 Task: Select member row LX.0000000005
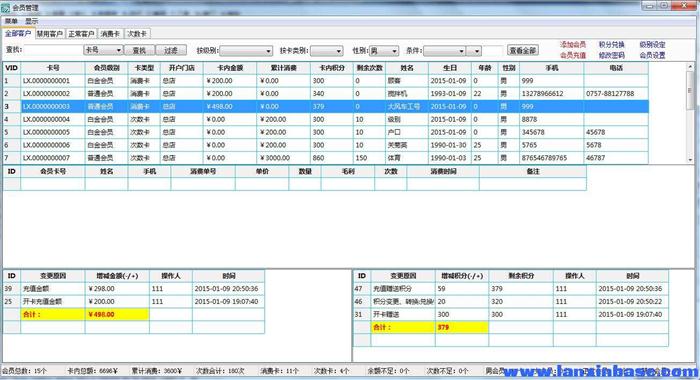point(325,133)
